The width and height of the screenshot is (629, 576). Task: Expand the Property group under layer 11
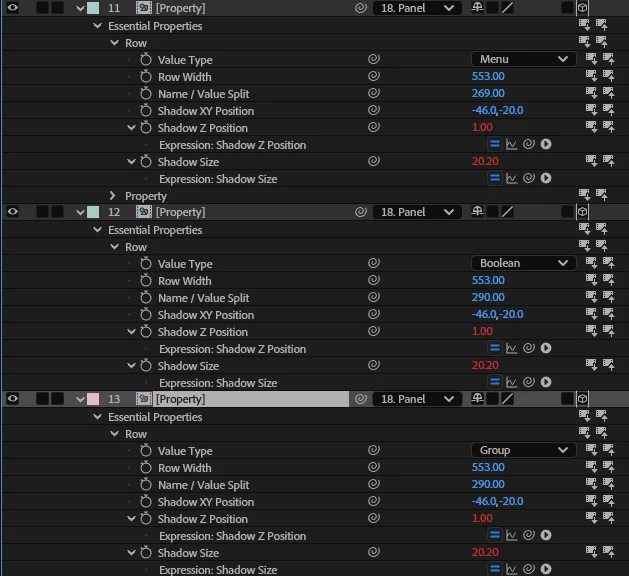click(x=113, y=196)
